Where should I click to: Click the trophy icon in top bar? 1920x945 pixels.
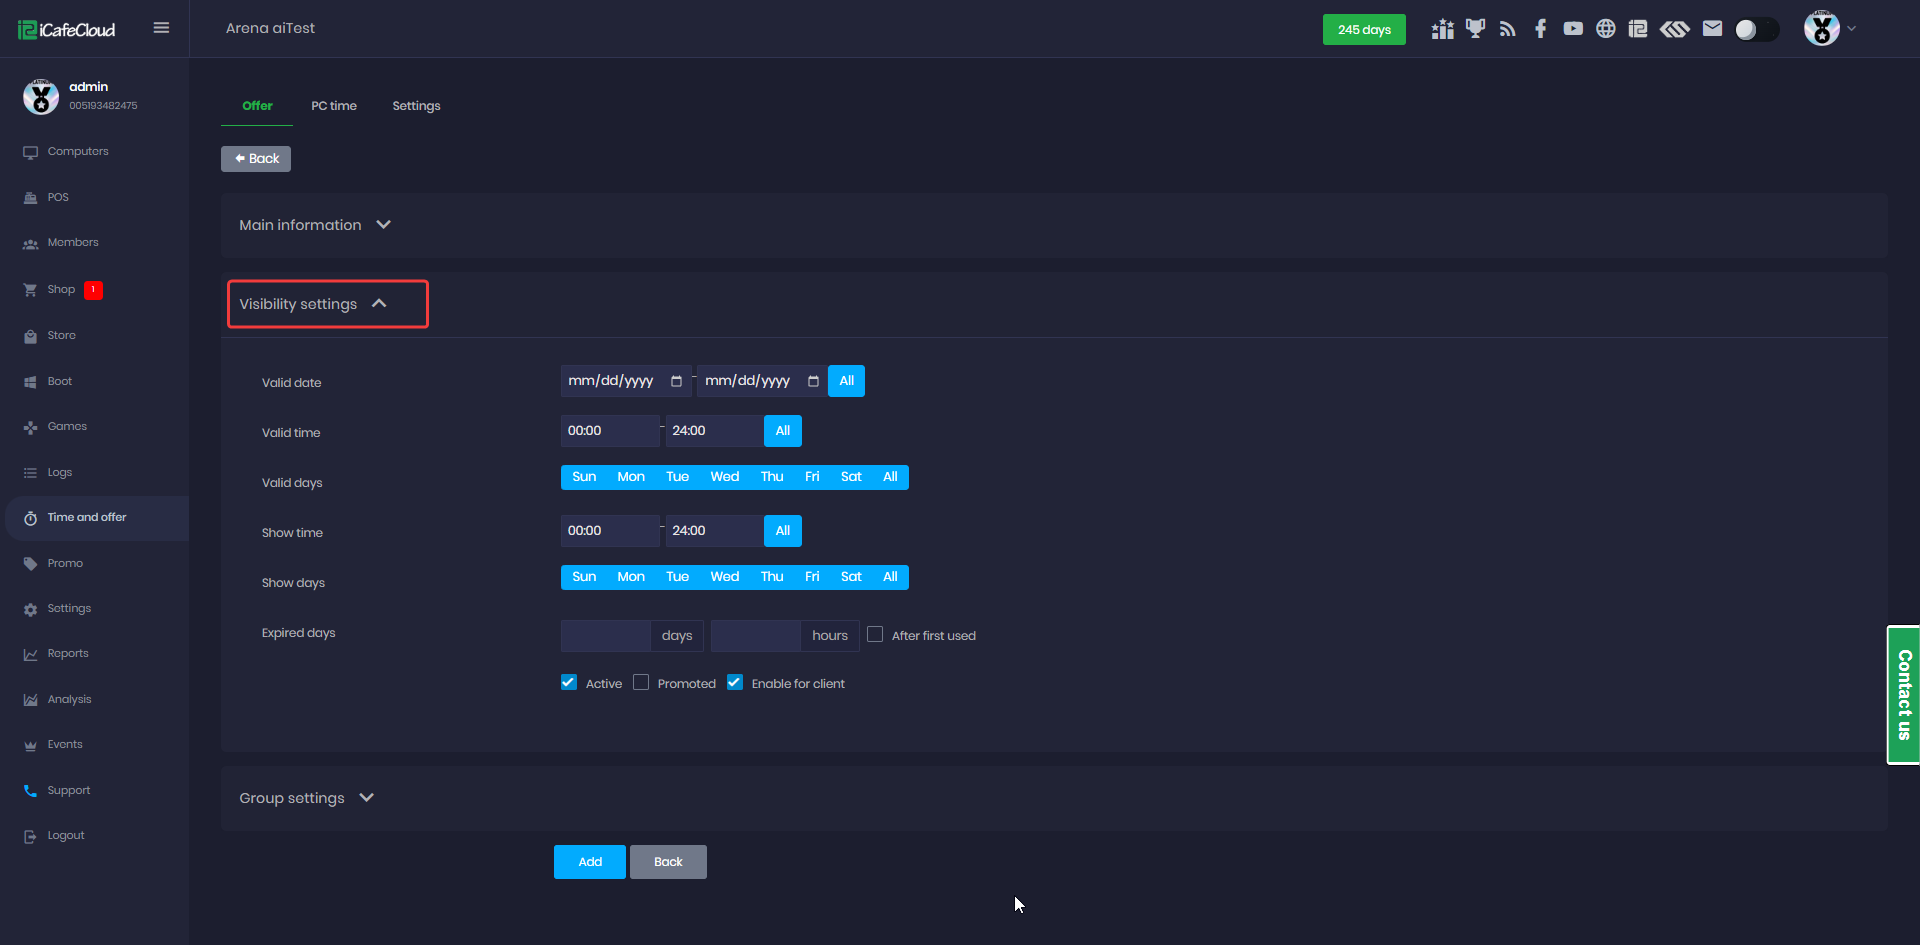[1475, 29]
